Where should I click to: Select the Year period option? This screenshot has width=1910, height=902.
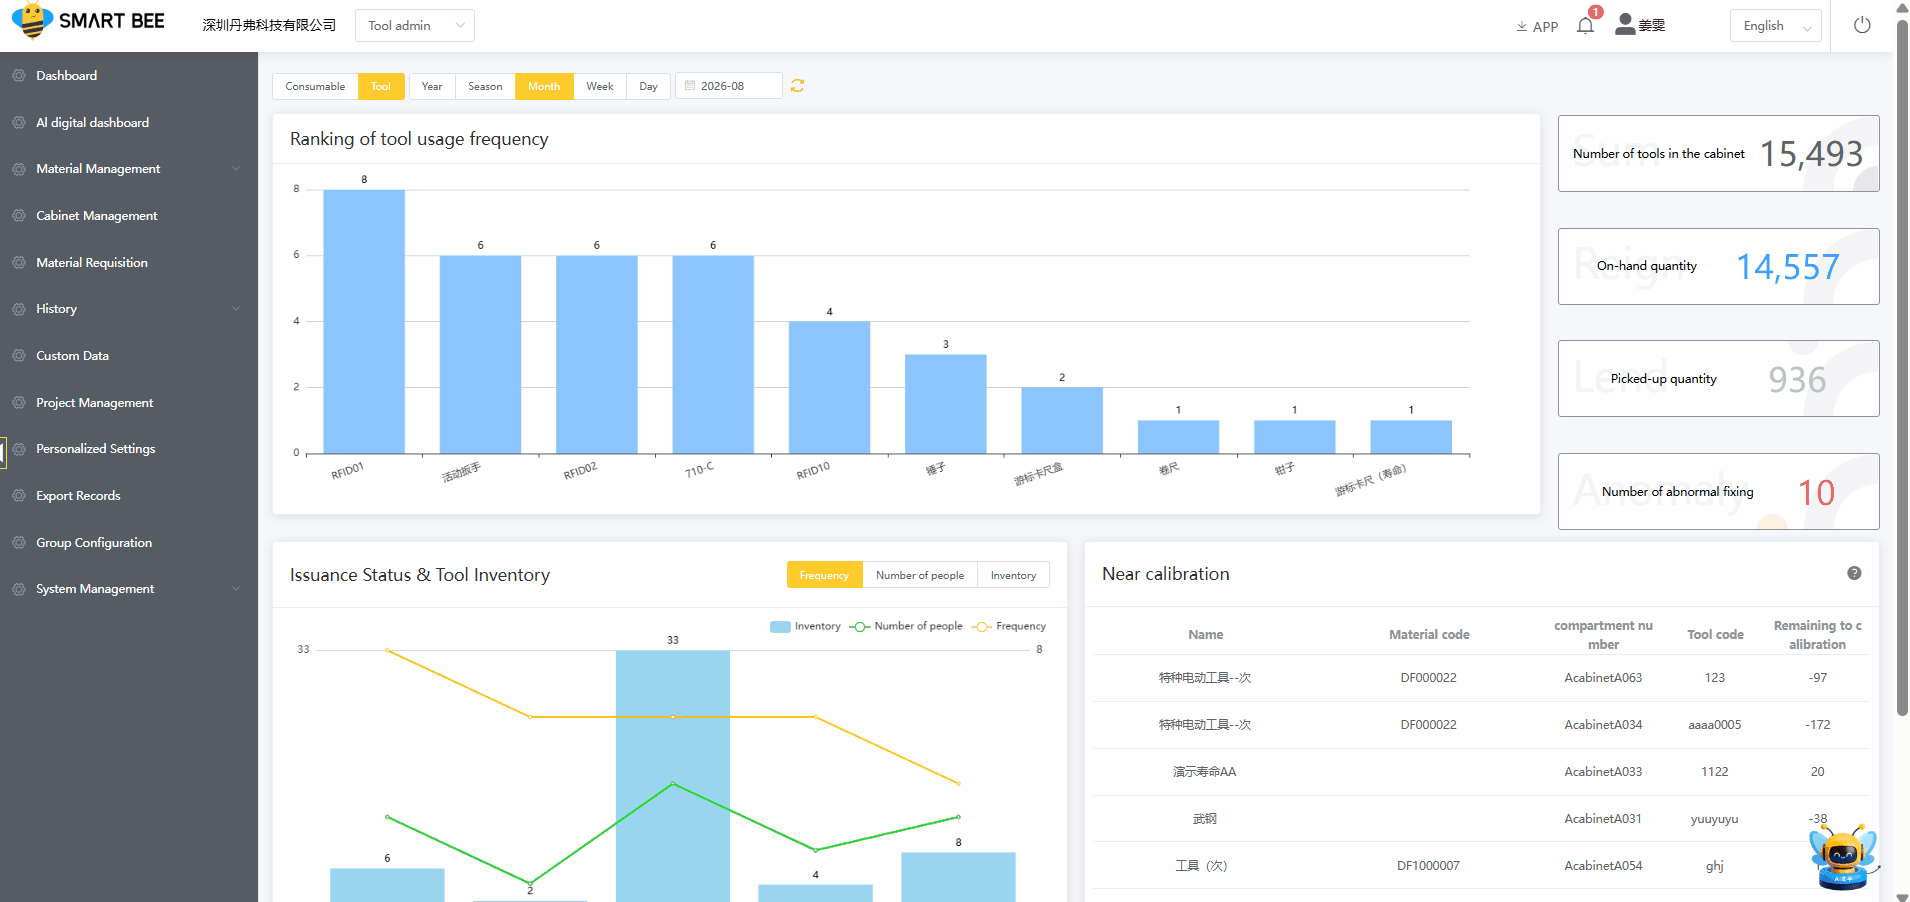pyautogui.click(x=432, y=86)
